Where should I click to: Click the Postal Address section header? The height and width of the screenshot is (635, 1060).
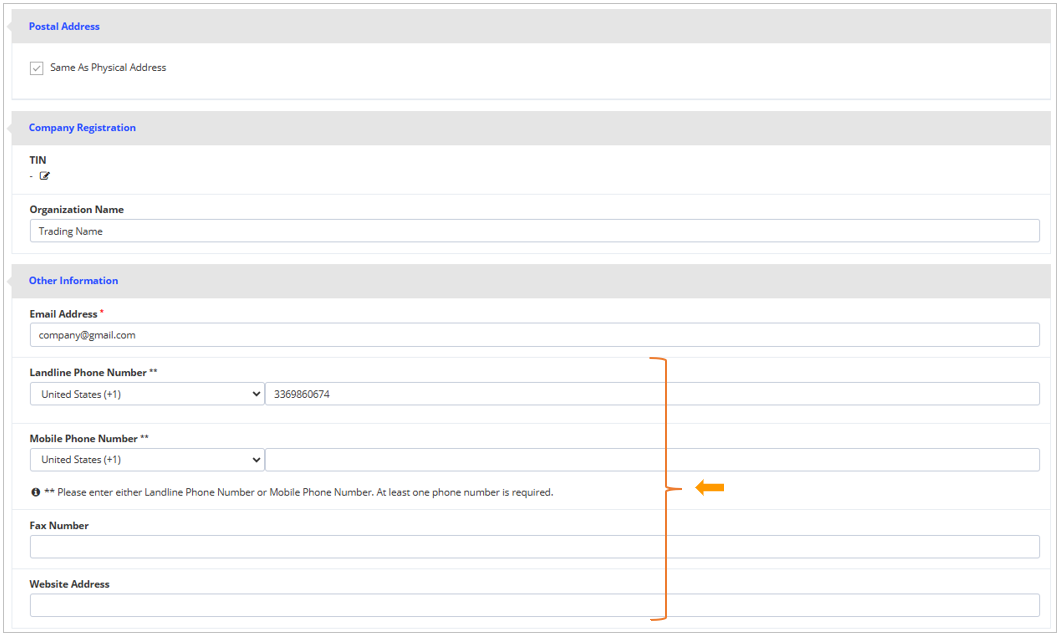click(x=64, y=25)
